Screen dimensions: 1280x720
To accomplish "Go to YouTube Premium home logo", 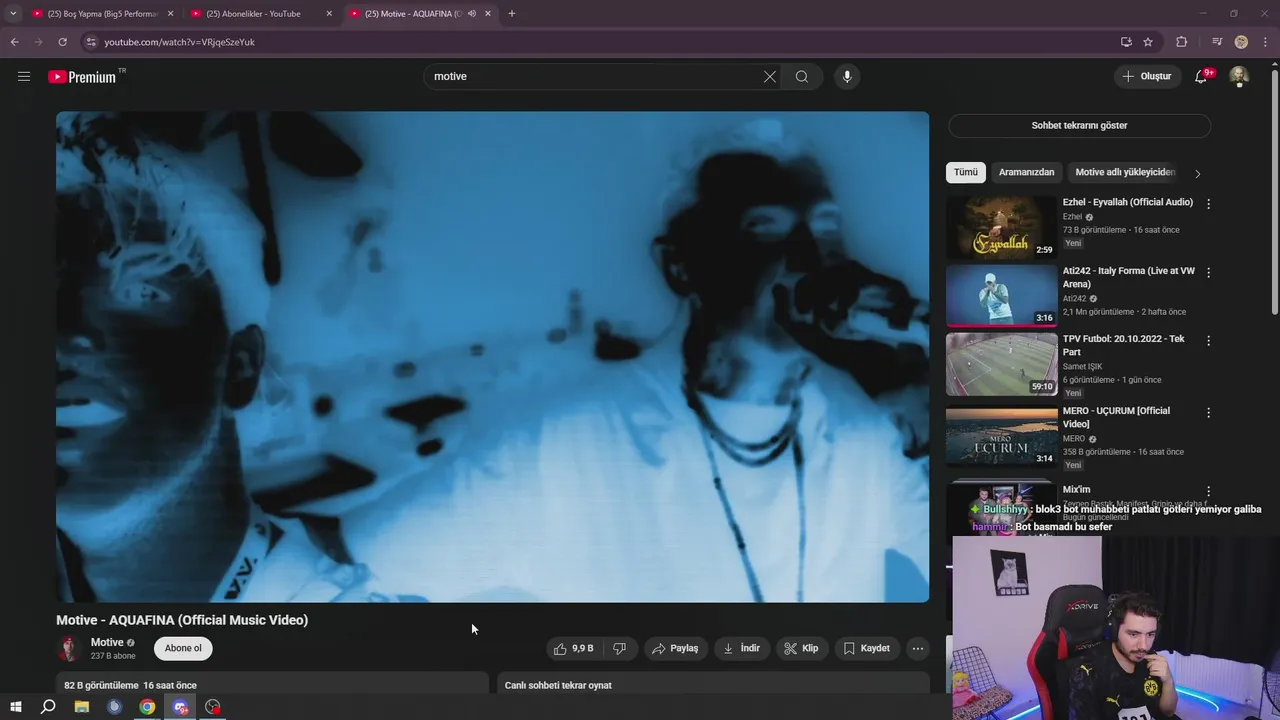I will pos(84,77).
